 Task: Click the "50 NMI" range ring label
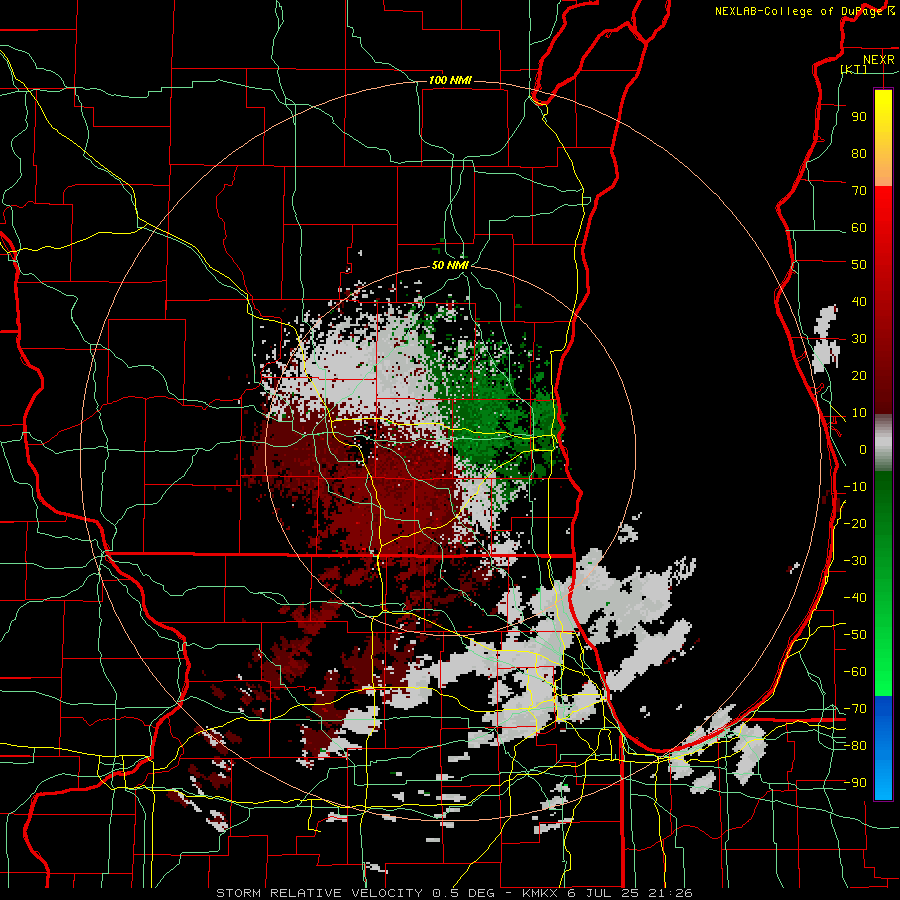pyautogui.click(x=450, y=265)
